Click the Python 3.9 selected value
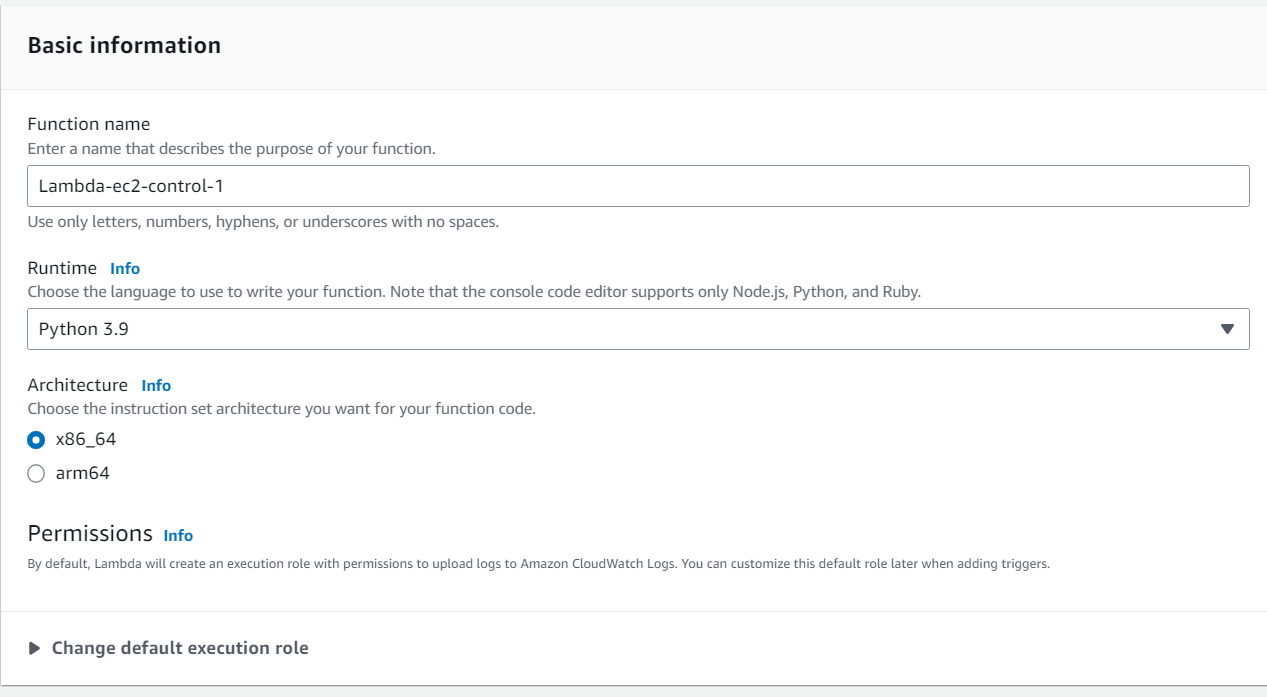1267x697 pixels. click(x=84, y=329)
